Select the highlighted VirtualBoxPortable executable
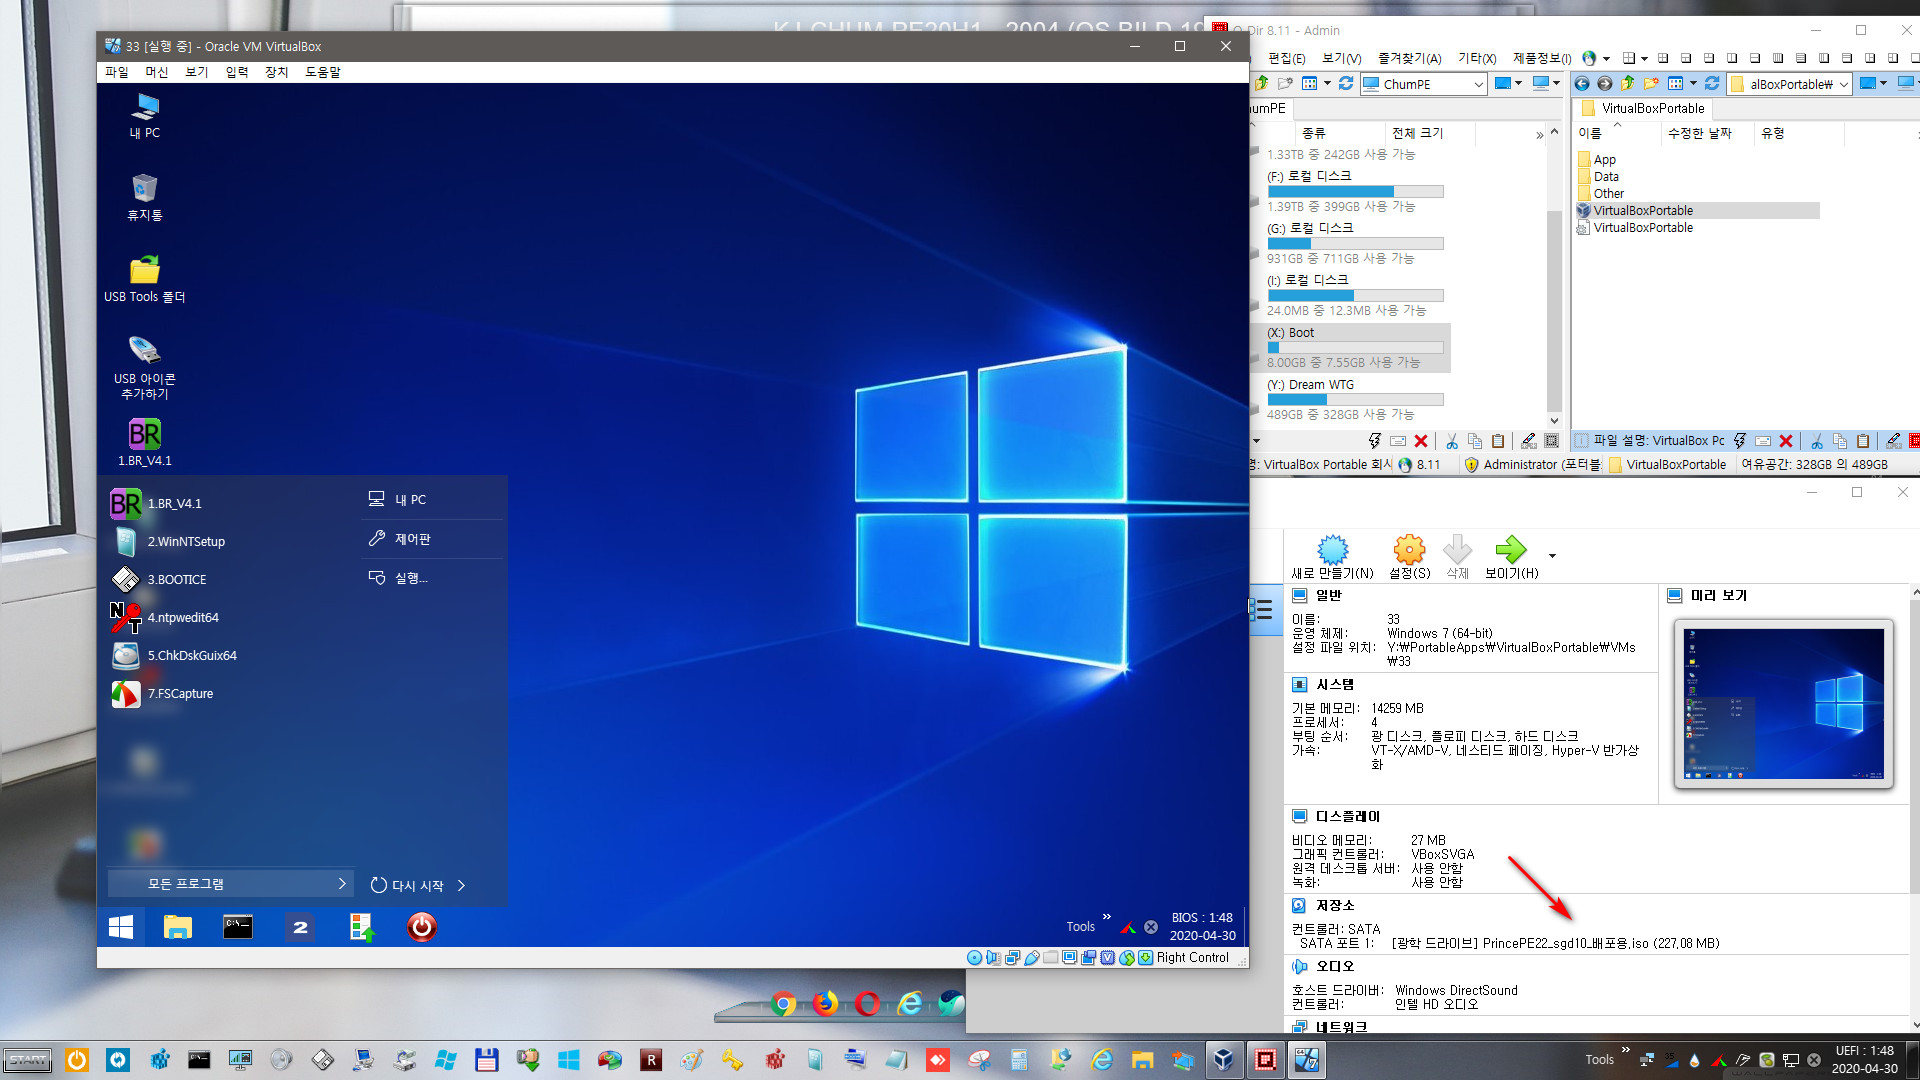Screen dimensions: 1920x1080 tap(1697, 210)
